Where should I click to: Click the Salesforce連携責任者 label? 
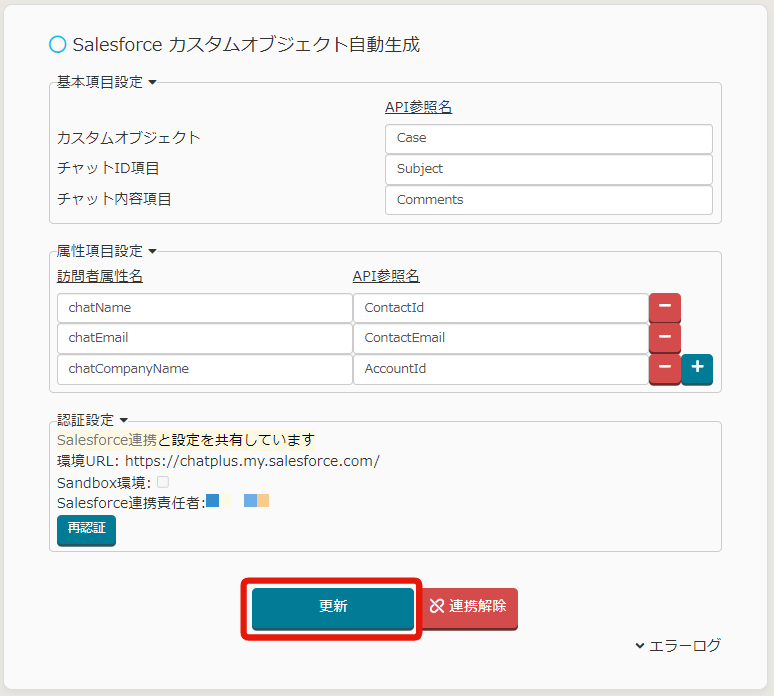point(131,503)
